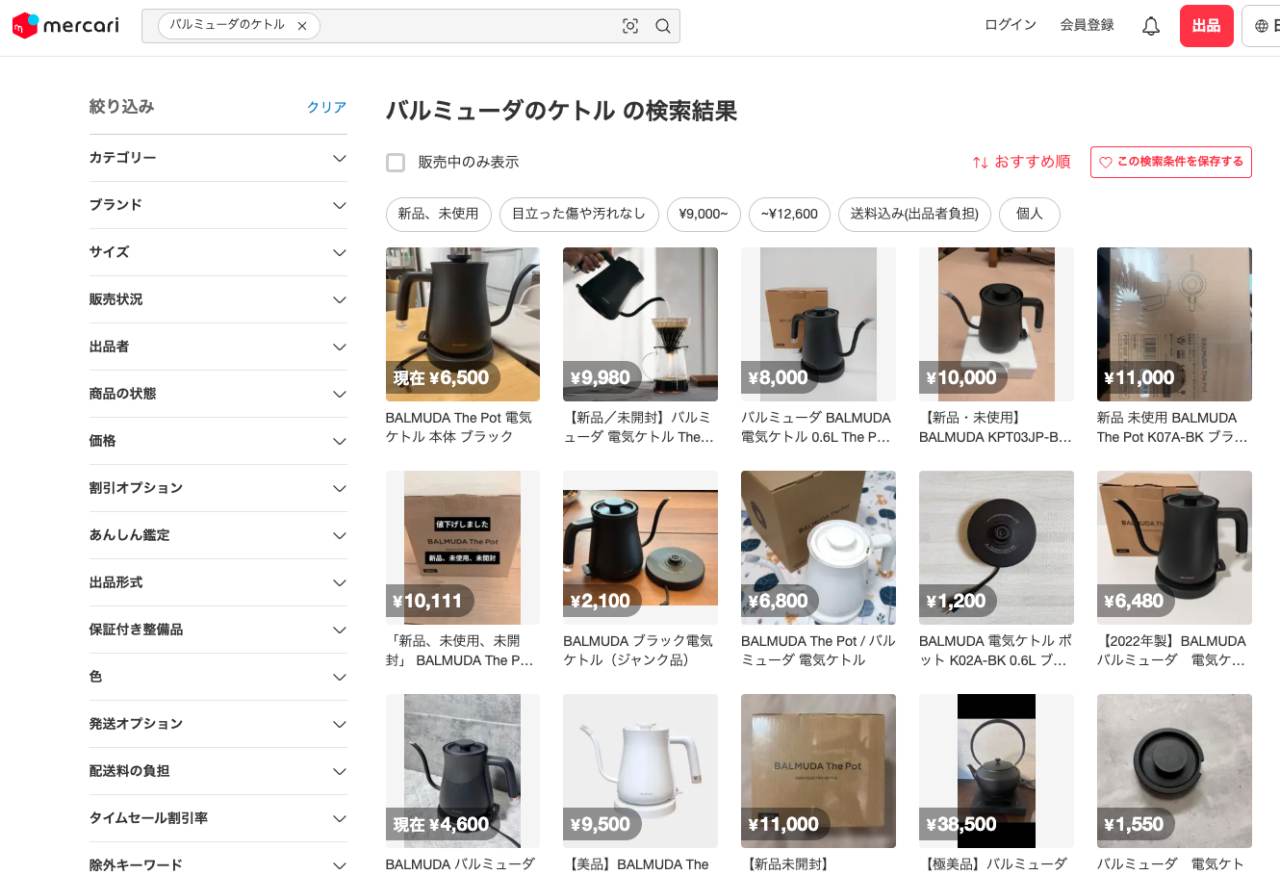Viewport: 1280px width, 875px height.
Task: Expand the 出品者 filter
Action: pos(218,347)
